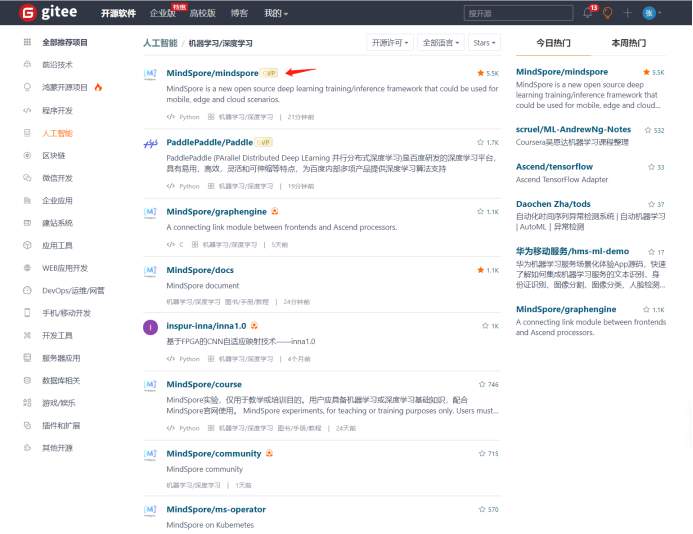Open 开源软件 in top navigation
The width and height of the screenshot is (693, 534).
(x=118, y=13)
